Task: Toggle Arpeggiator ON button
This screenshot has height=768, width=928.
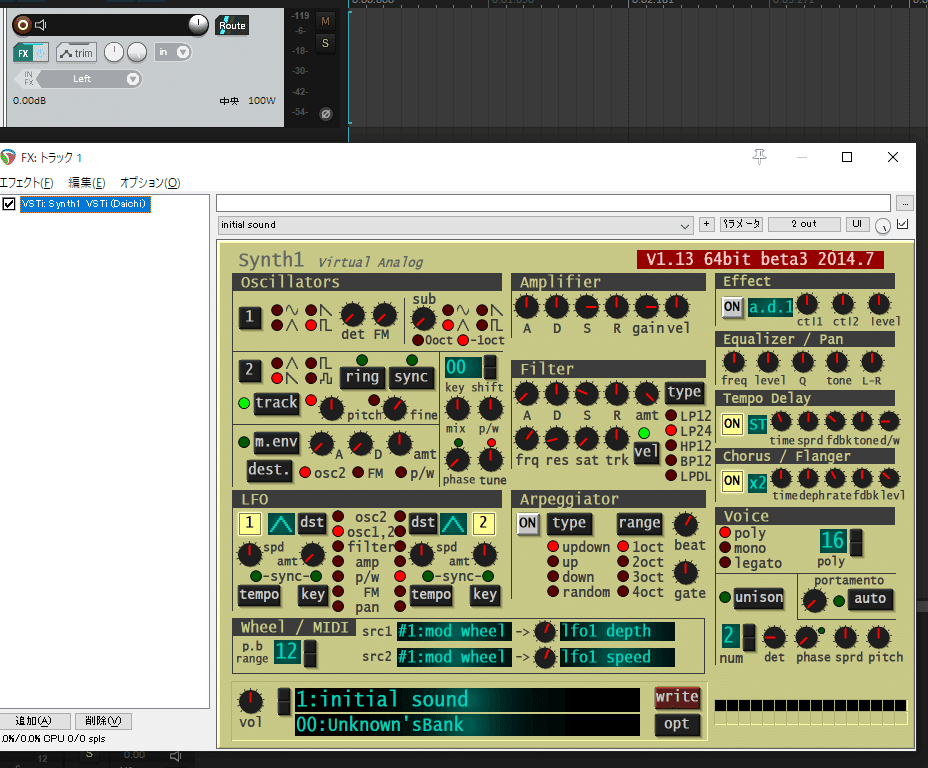Action: pos(527,524)
